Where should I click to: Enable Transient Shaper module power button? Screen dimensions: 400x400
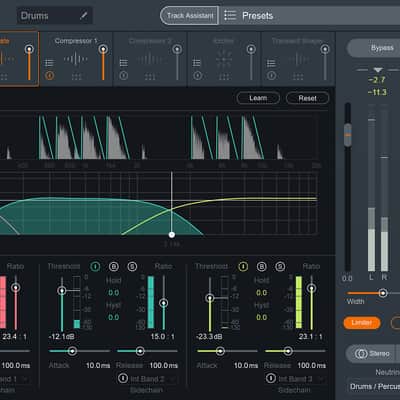click(271, 76)
